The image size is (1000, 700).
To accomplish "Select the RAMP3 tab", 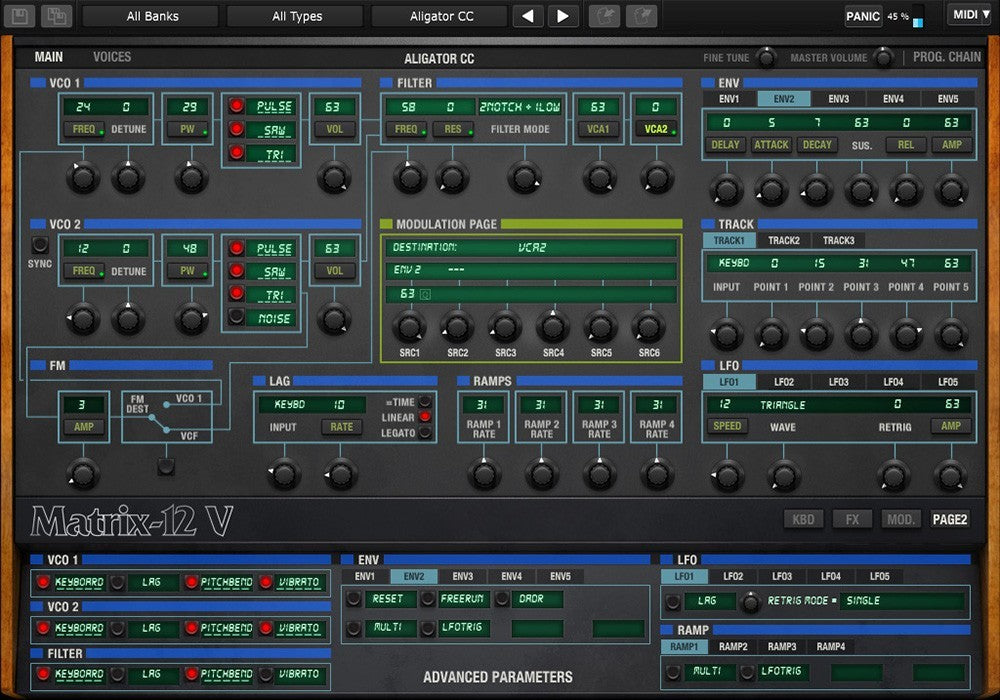I will click(782, 646).
